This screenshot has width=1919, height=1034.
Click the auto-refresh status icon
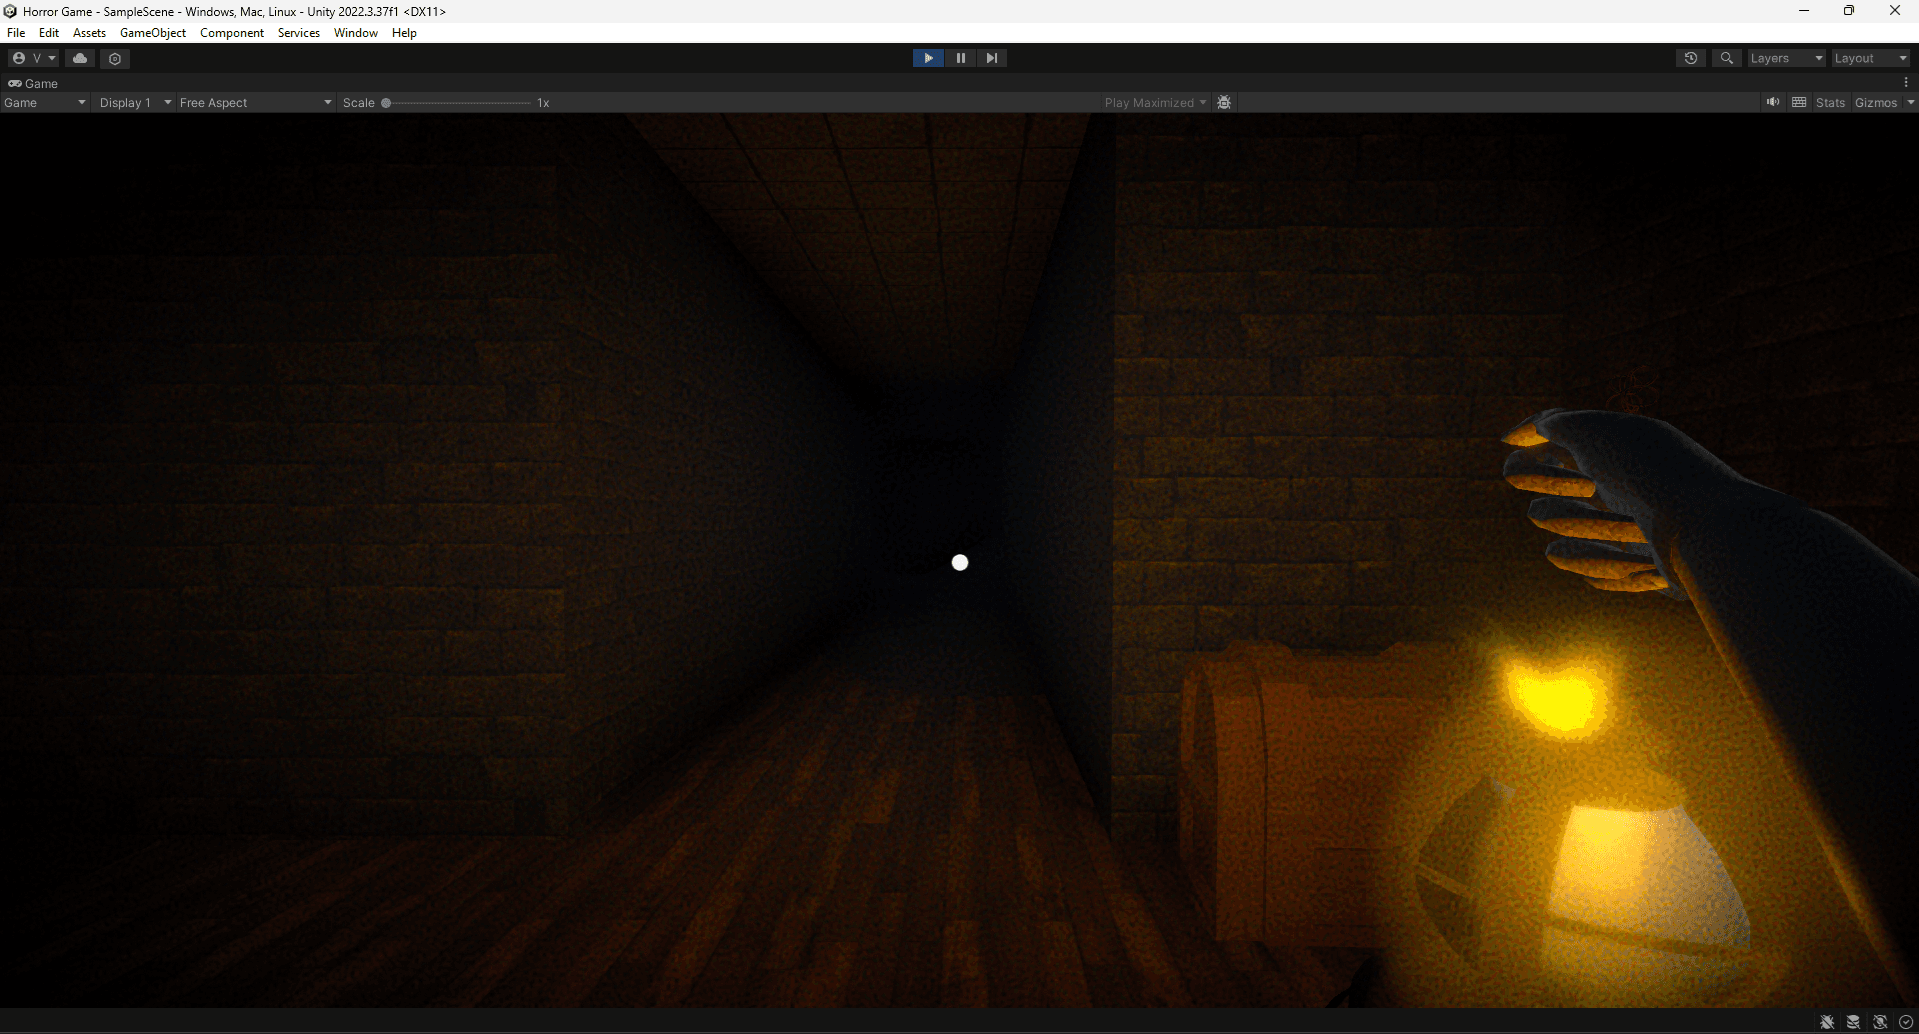click(x=1879, y=1021)
